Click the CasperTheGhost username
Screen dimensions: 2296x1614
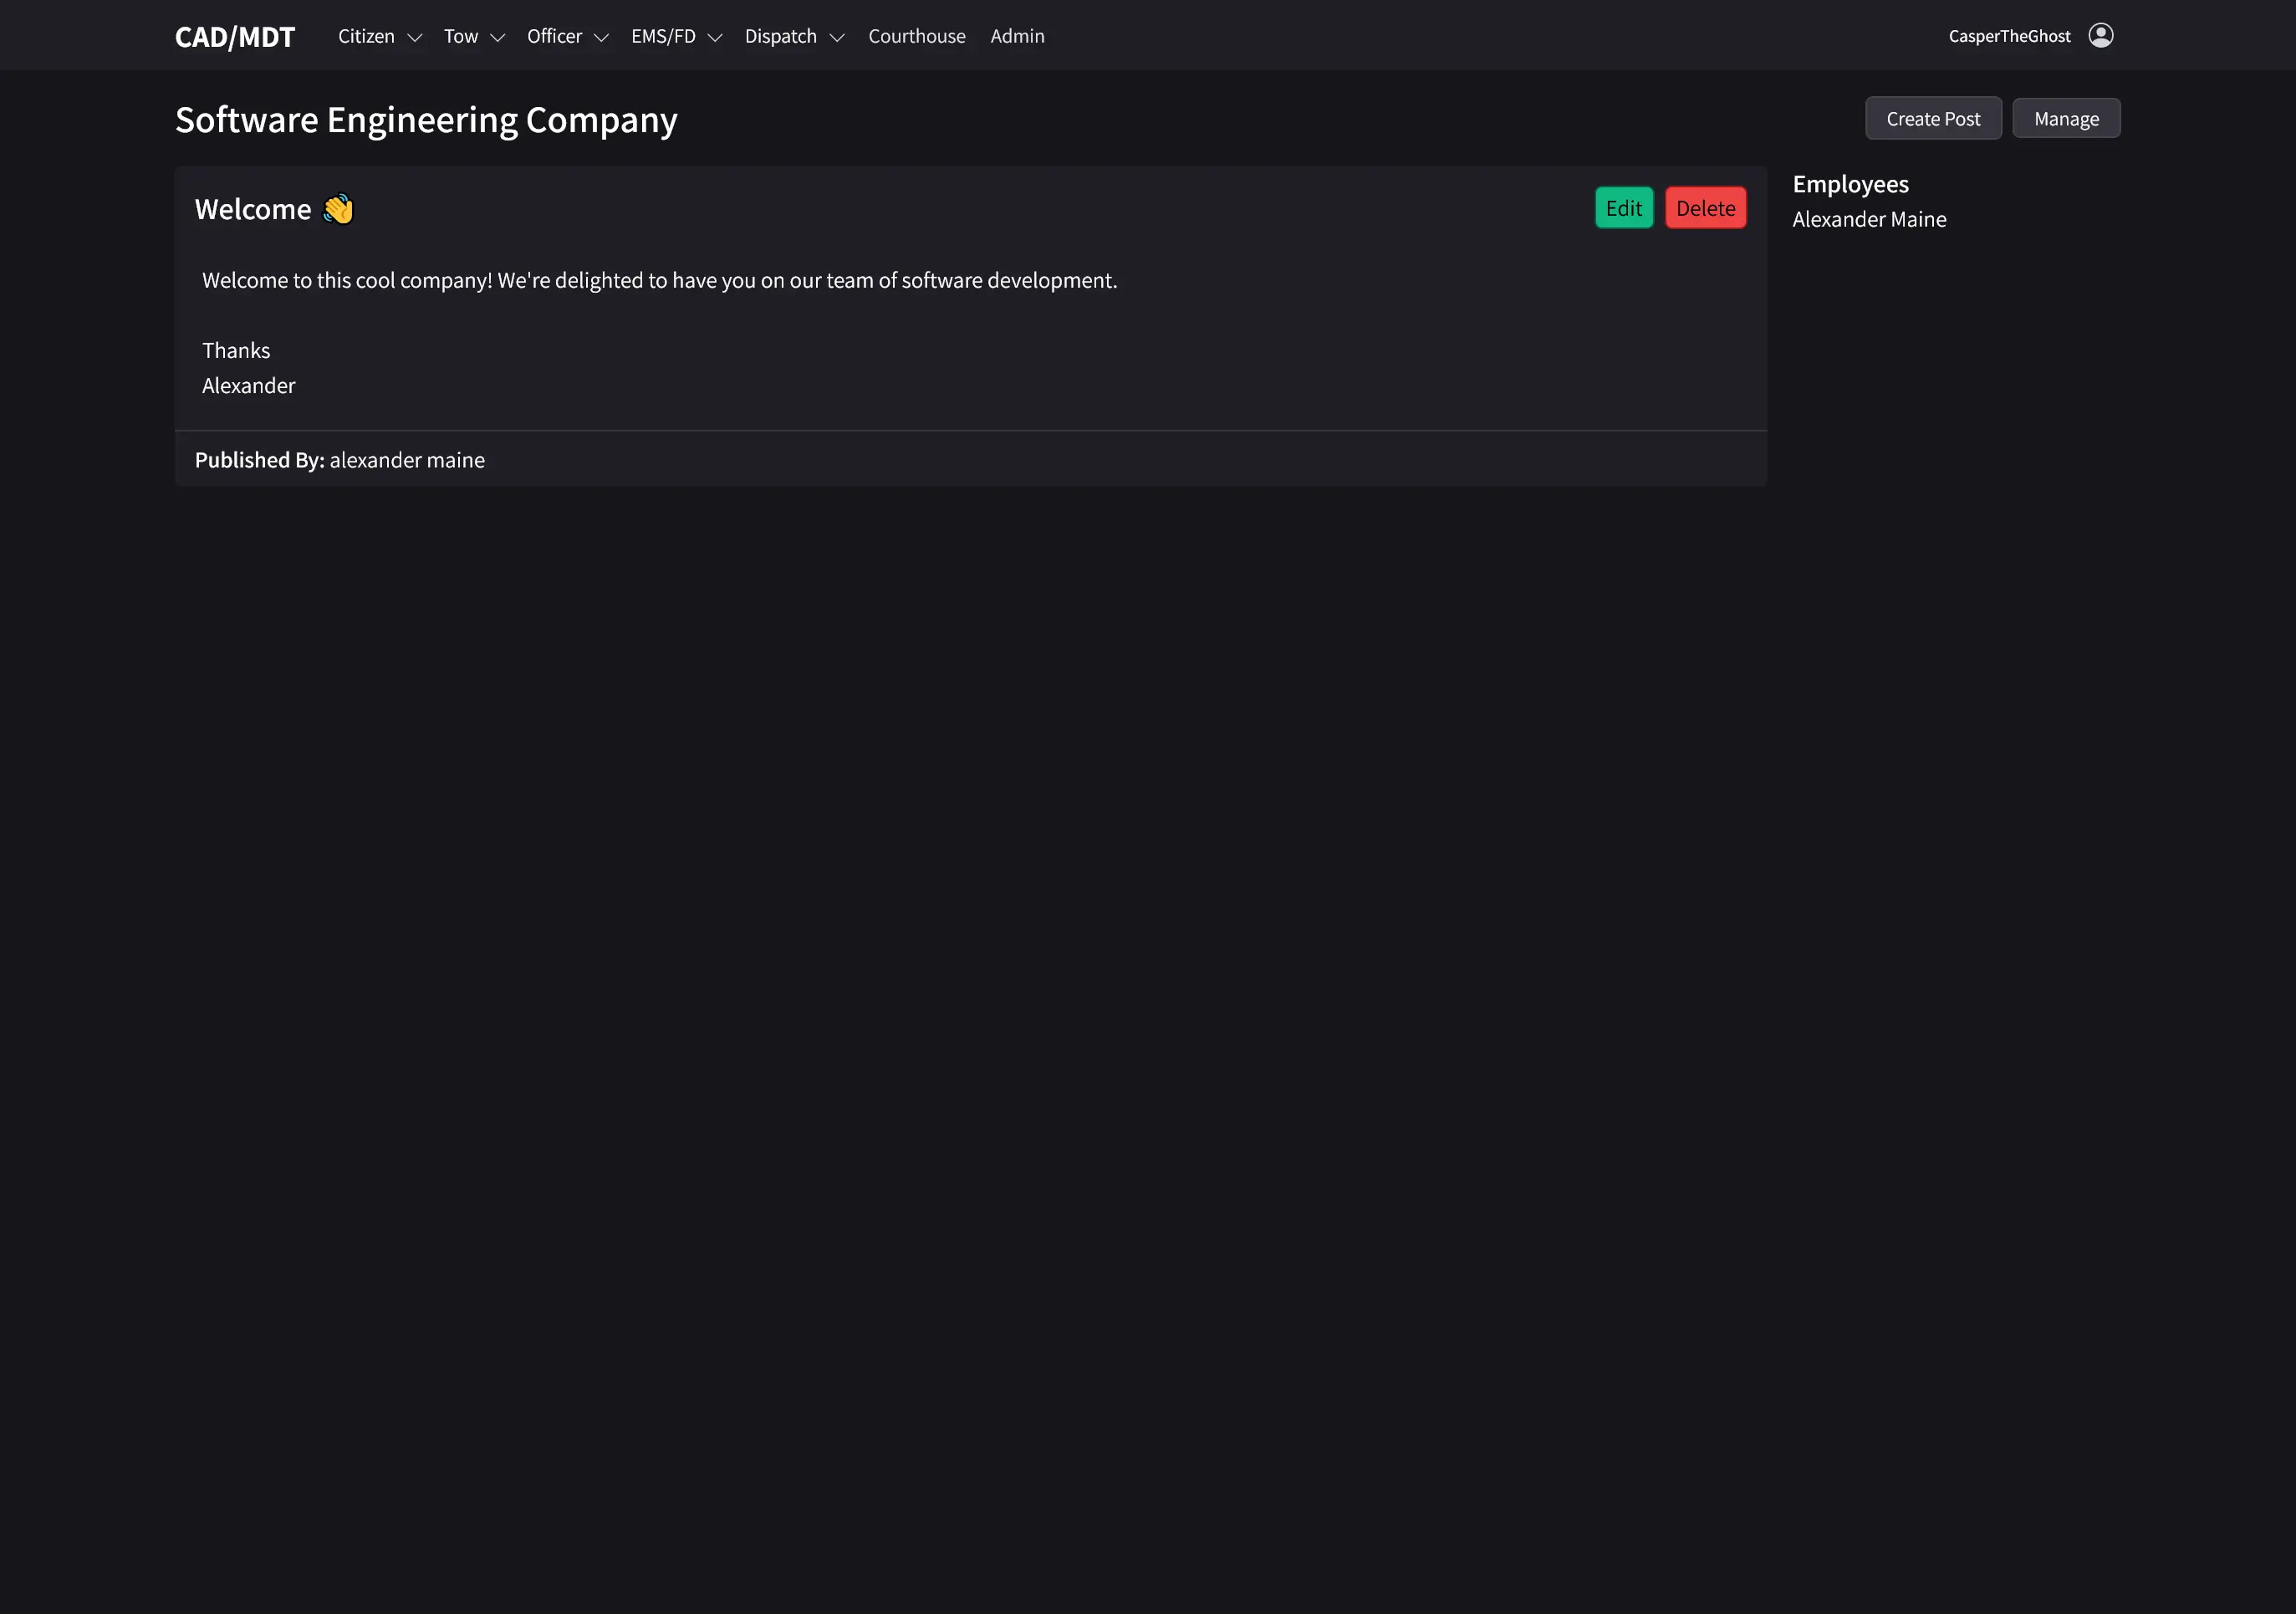(x=2009, y=37)
